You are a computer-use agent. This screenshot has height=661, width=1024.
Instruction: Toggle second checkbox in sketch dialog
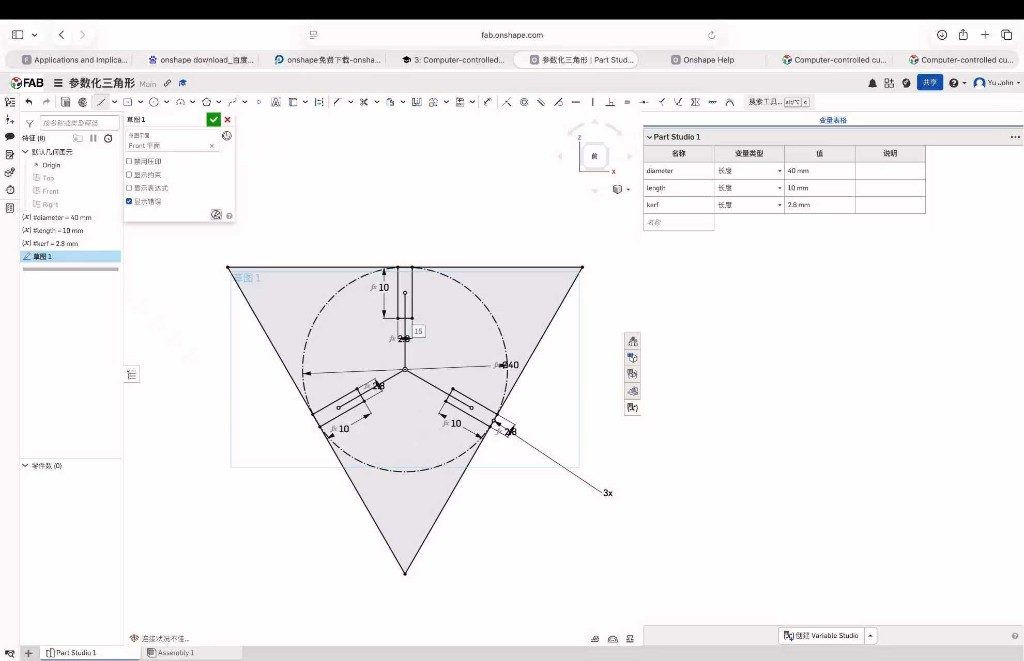(129, 174)
